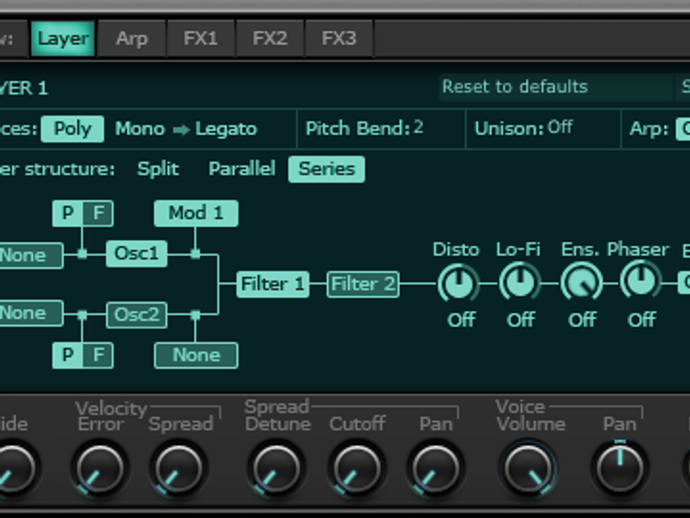The image size is (690, 518).
Task: Select the Filter 1 block
Action: click(273, 284)
